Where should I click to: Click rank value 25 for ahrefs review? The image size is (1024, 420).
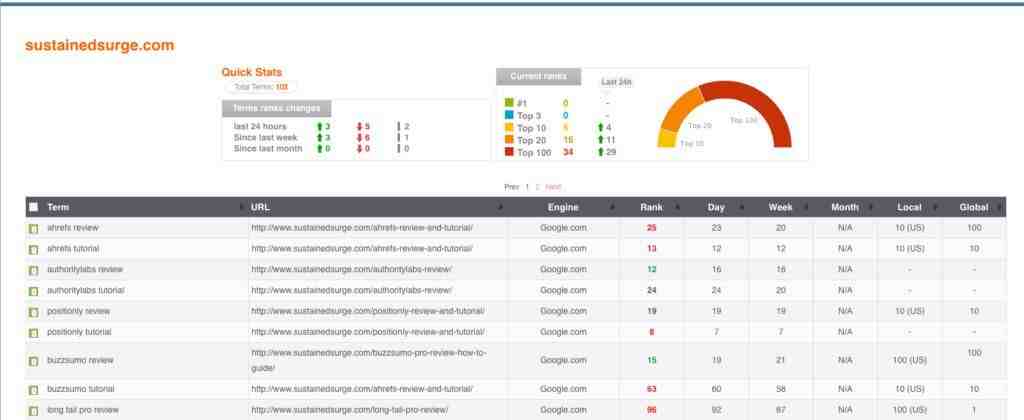click(651, 228)
